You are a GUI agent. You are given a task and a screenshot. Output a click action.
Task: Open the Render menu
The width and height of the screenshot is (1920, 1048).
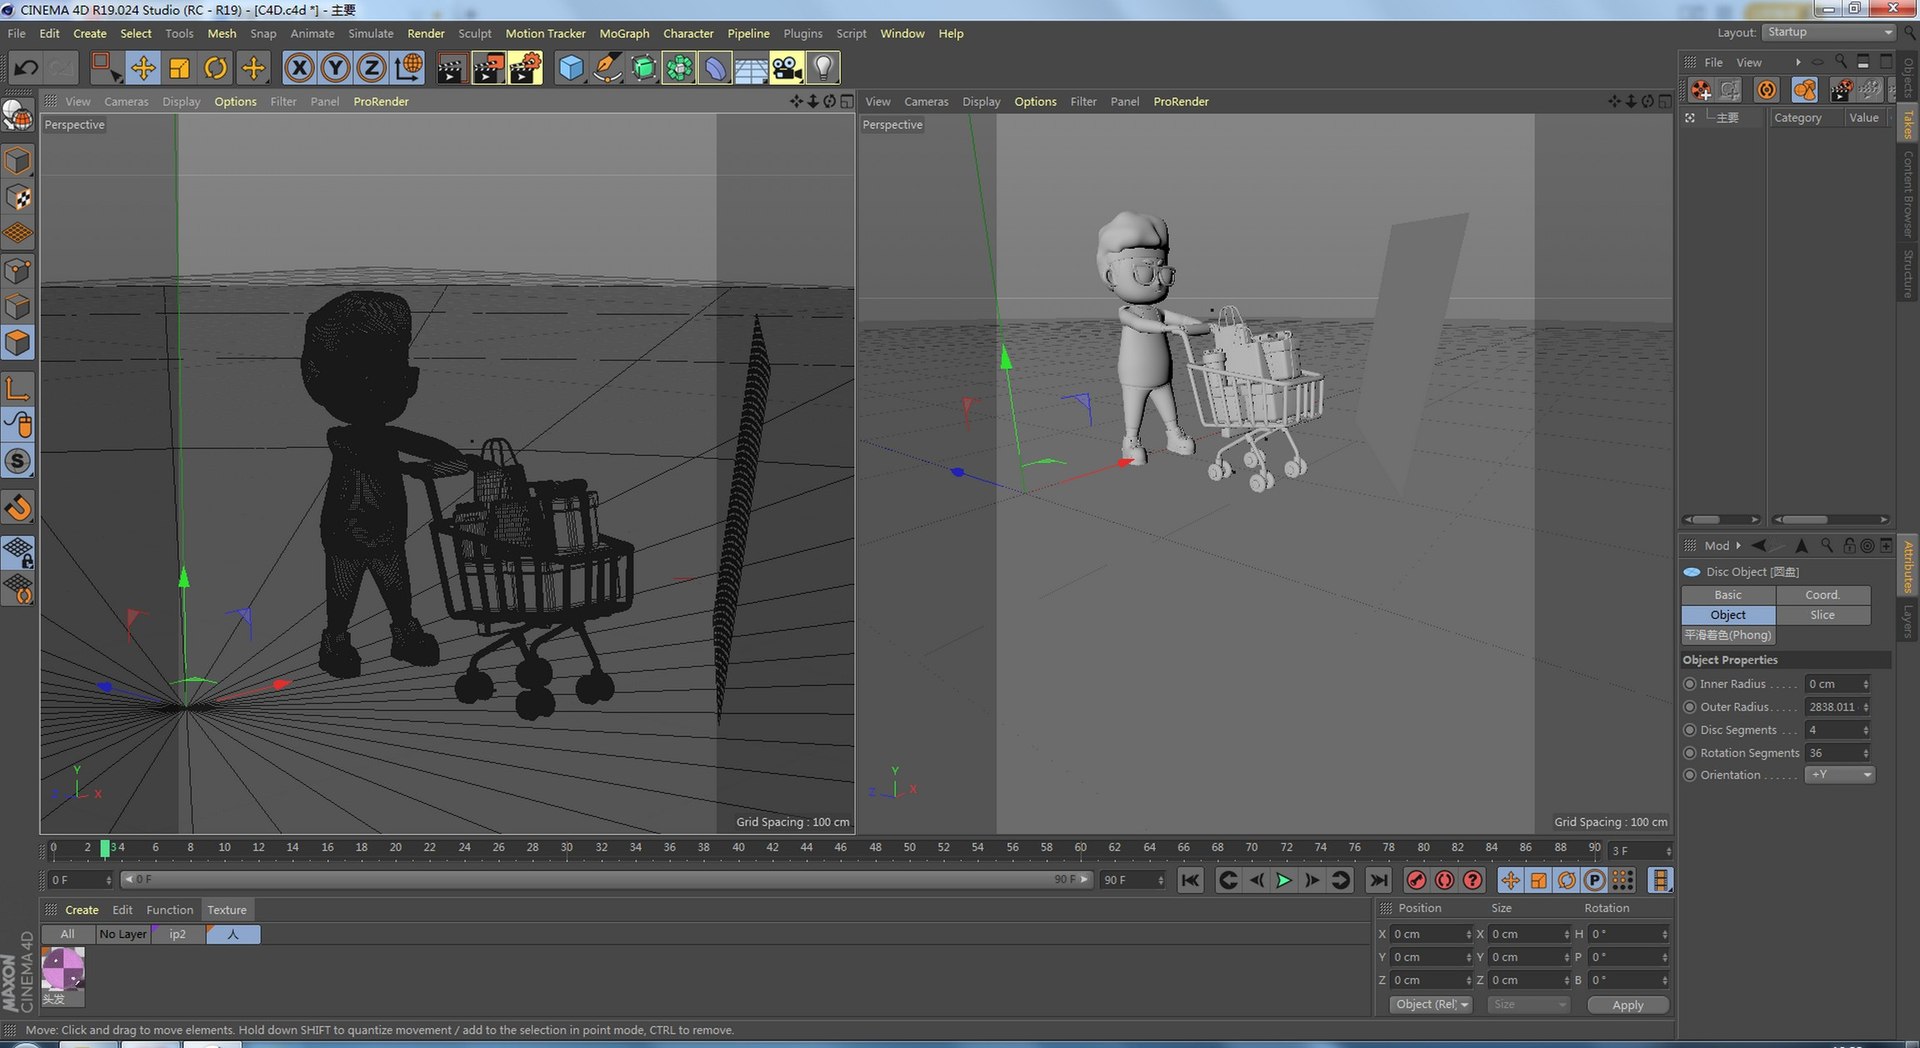426,33
